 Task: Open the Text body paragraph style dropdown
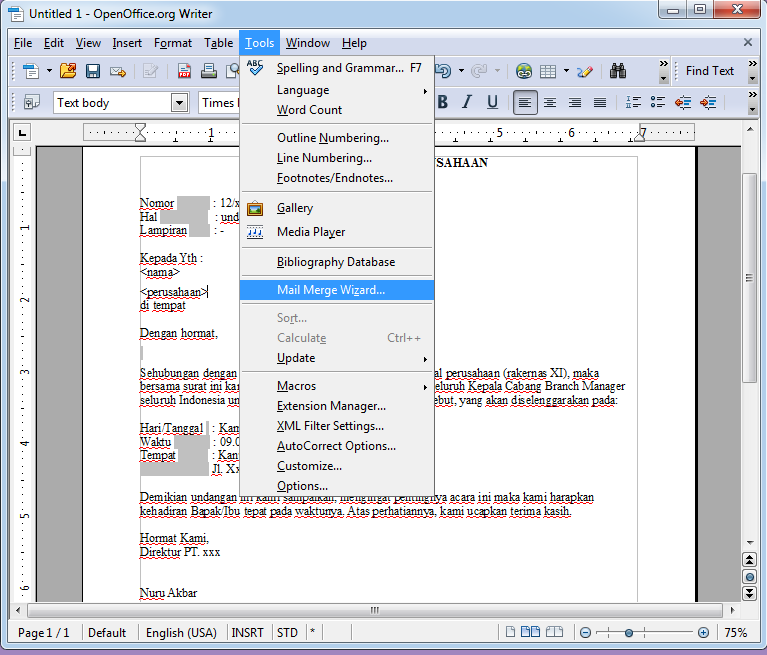click(180, 103)
